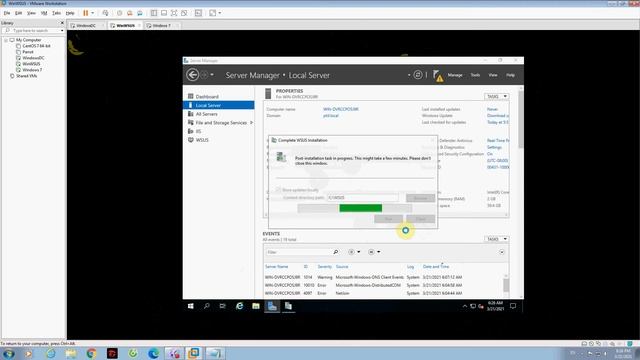Open the pause button dropdown arrow

click(x=93, y=13)
